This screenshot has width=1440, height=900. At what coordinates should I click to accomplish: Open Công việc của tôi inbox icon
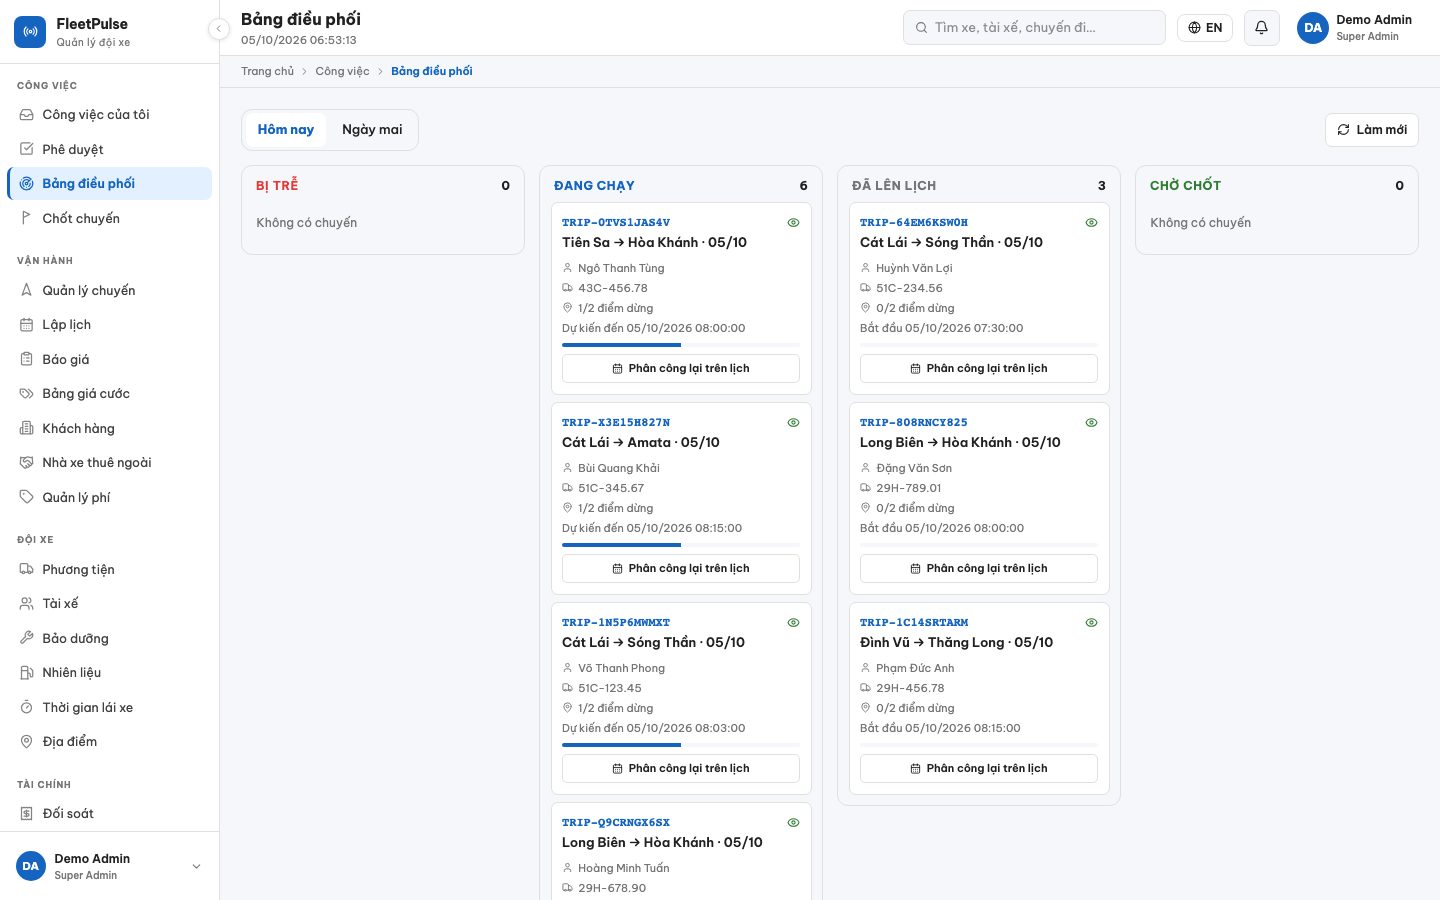point(27,115)
